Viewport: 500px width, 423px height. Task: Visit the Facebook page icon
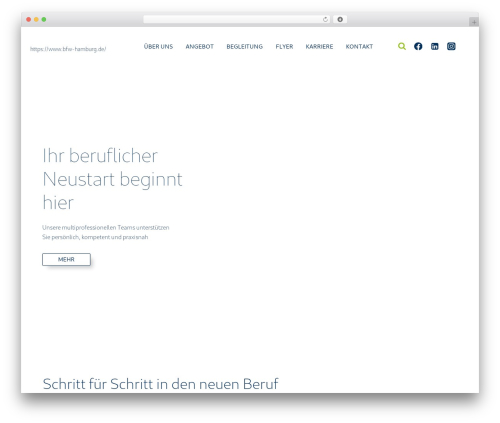pyautogui.click(x=418, y=46)
